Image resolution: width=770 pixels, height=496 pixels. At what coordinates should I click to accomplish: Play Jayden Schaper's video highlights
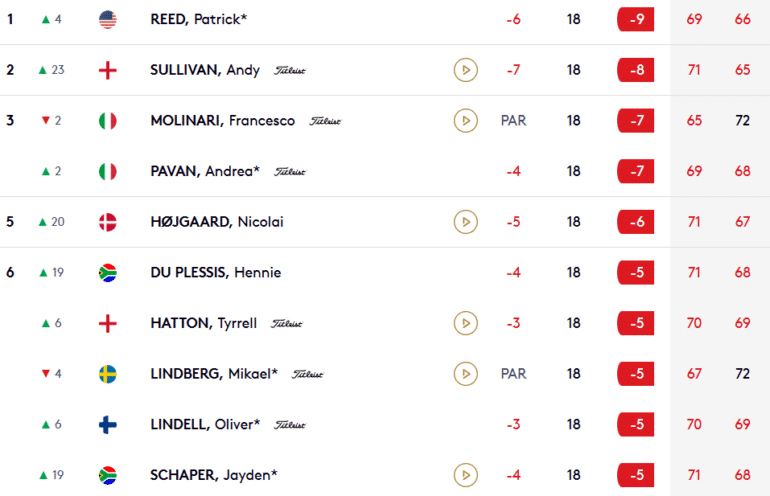464,475
